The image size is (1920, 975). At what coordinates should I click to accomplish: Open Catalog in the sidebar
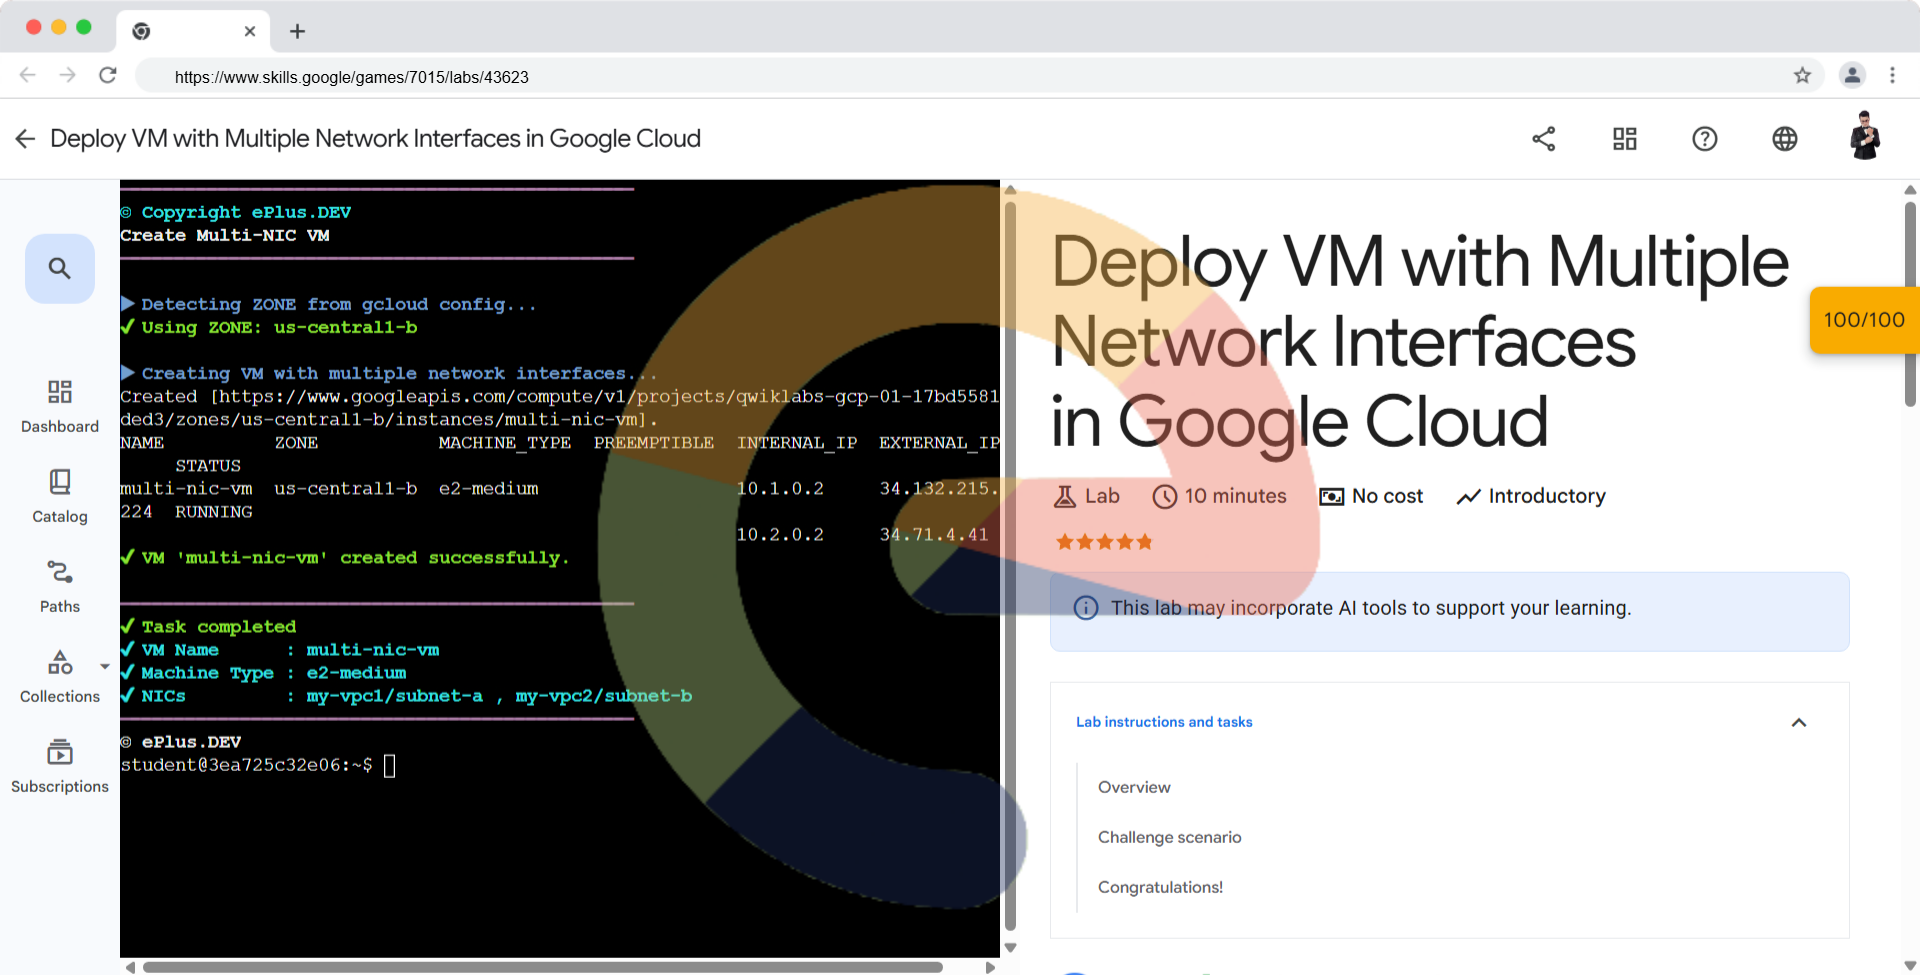pos(60,496)
